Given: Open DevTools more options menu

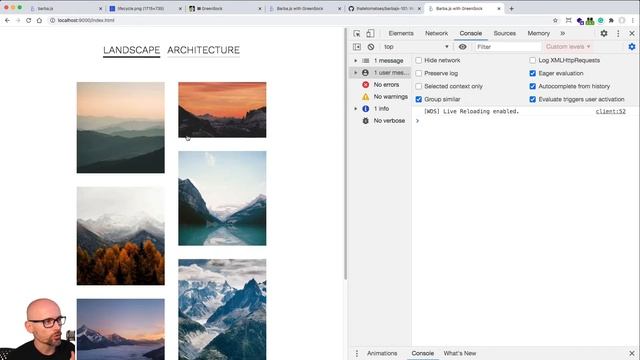Looking at the screenshot, I should click(x=618, y=33).
